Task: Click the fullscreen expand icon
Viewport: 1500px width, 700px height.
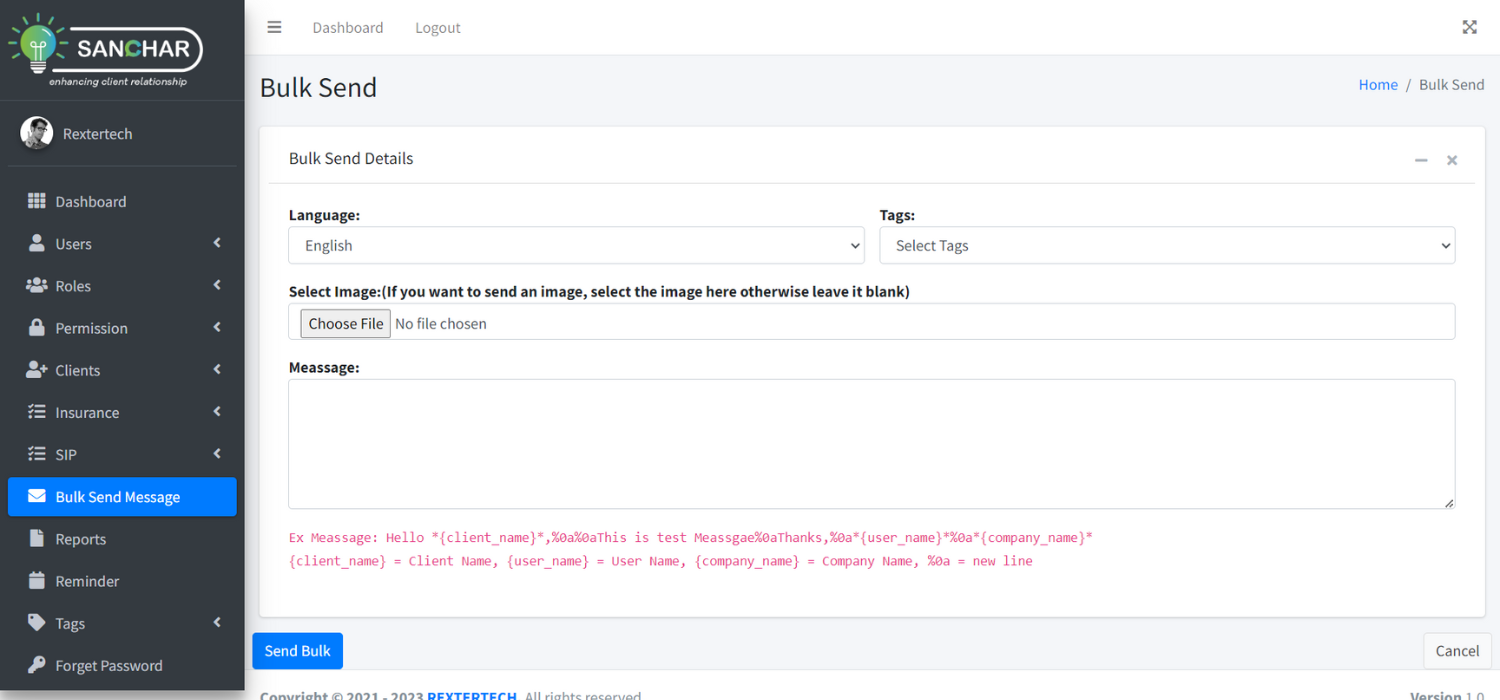Action: point(1469,27)
